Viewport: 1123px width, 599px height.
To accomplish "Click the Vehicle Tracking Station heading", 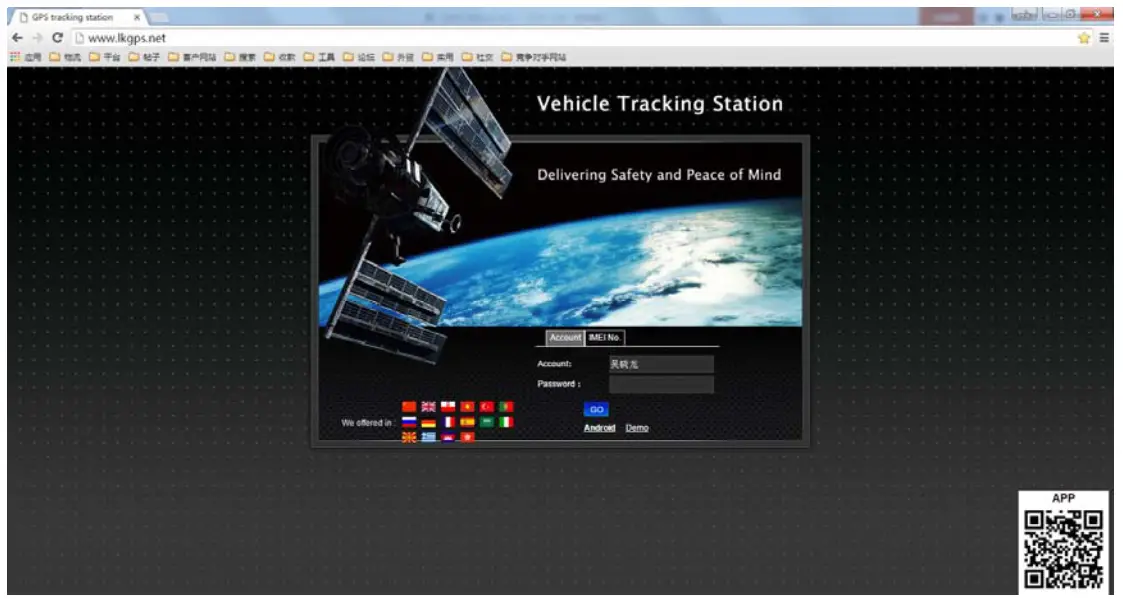I will (660, 104).
